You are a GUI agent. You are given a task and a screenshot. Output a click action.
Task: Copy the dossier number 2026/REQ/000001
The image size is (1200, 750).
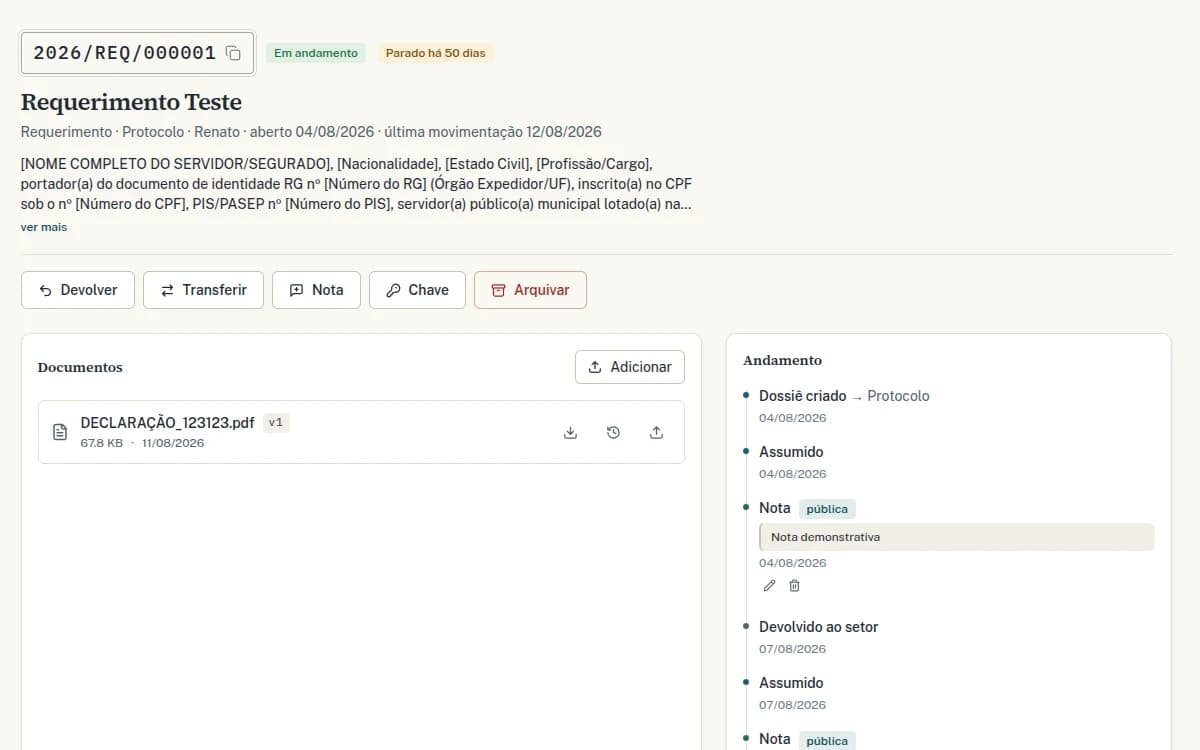pyautogui.click(x=233, y=53)
